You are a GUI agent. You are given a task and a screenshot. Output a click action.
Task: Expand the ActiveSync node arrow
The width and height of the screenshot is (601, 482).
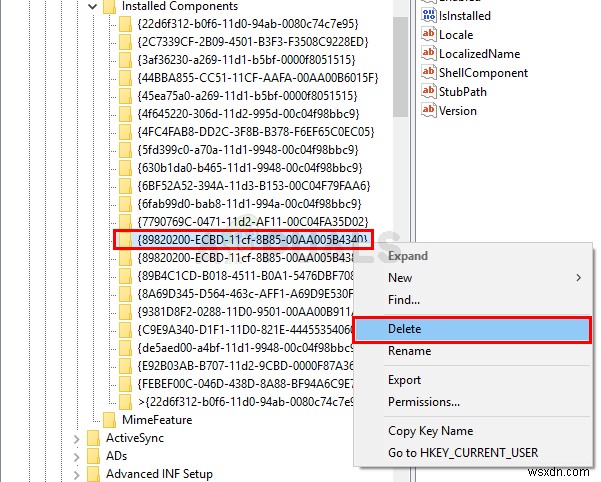pos(76,439)
